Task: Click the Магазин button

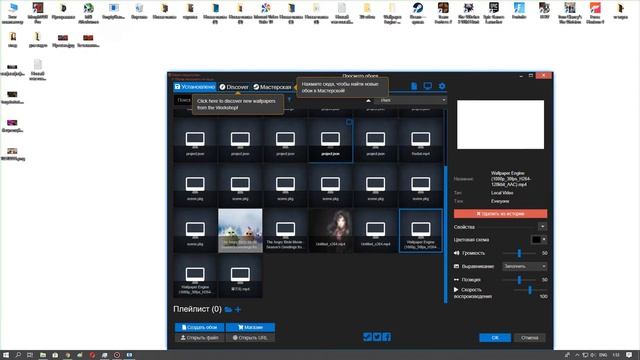Action: click(250, 327)
